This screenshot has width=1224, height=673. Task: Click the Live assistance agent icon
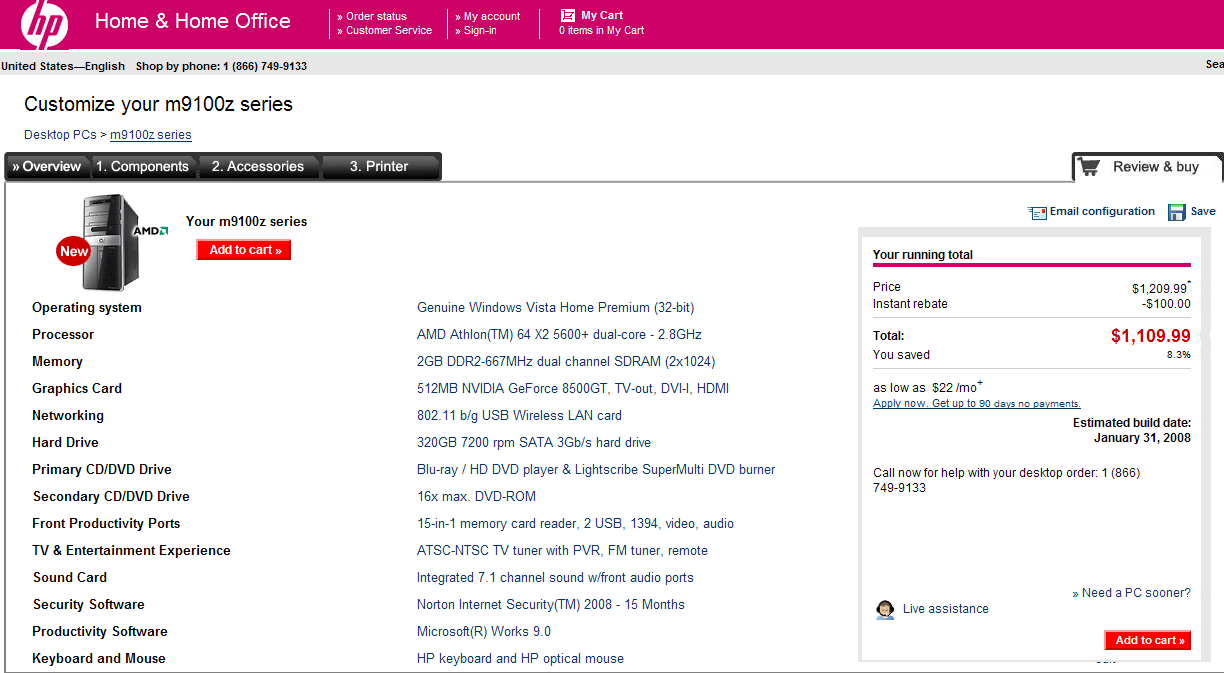tap(885, 609)
